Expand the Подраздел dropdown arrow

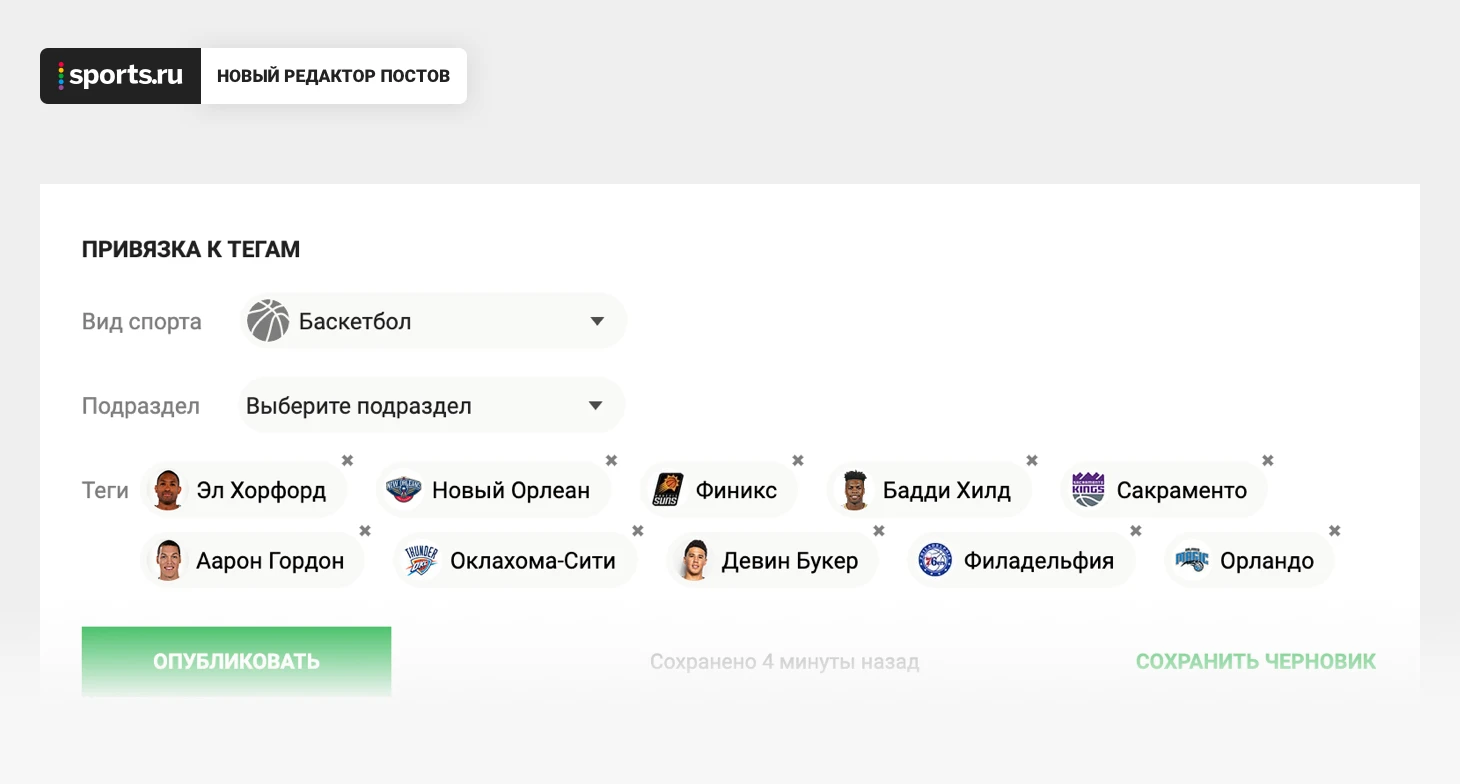[x=596, y=406]
